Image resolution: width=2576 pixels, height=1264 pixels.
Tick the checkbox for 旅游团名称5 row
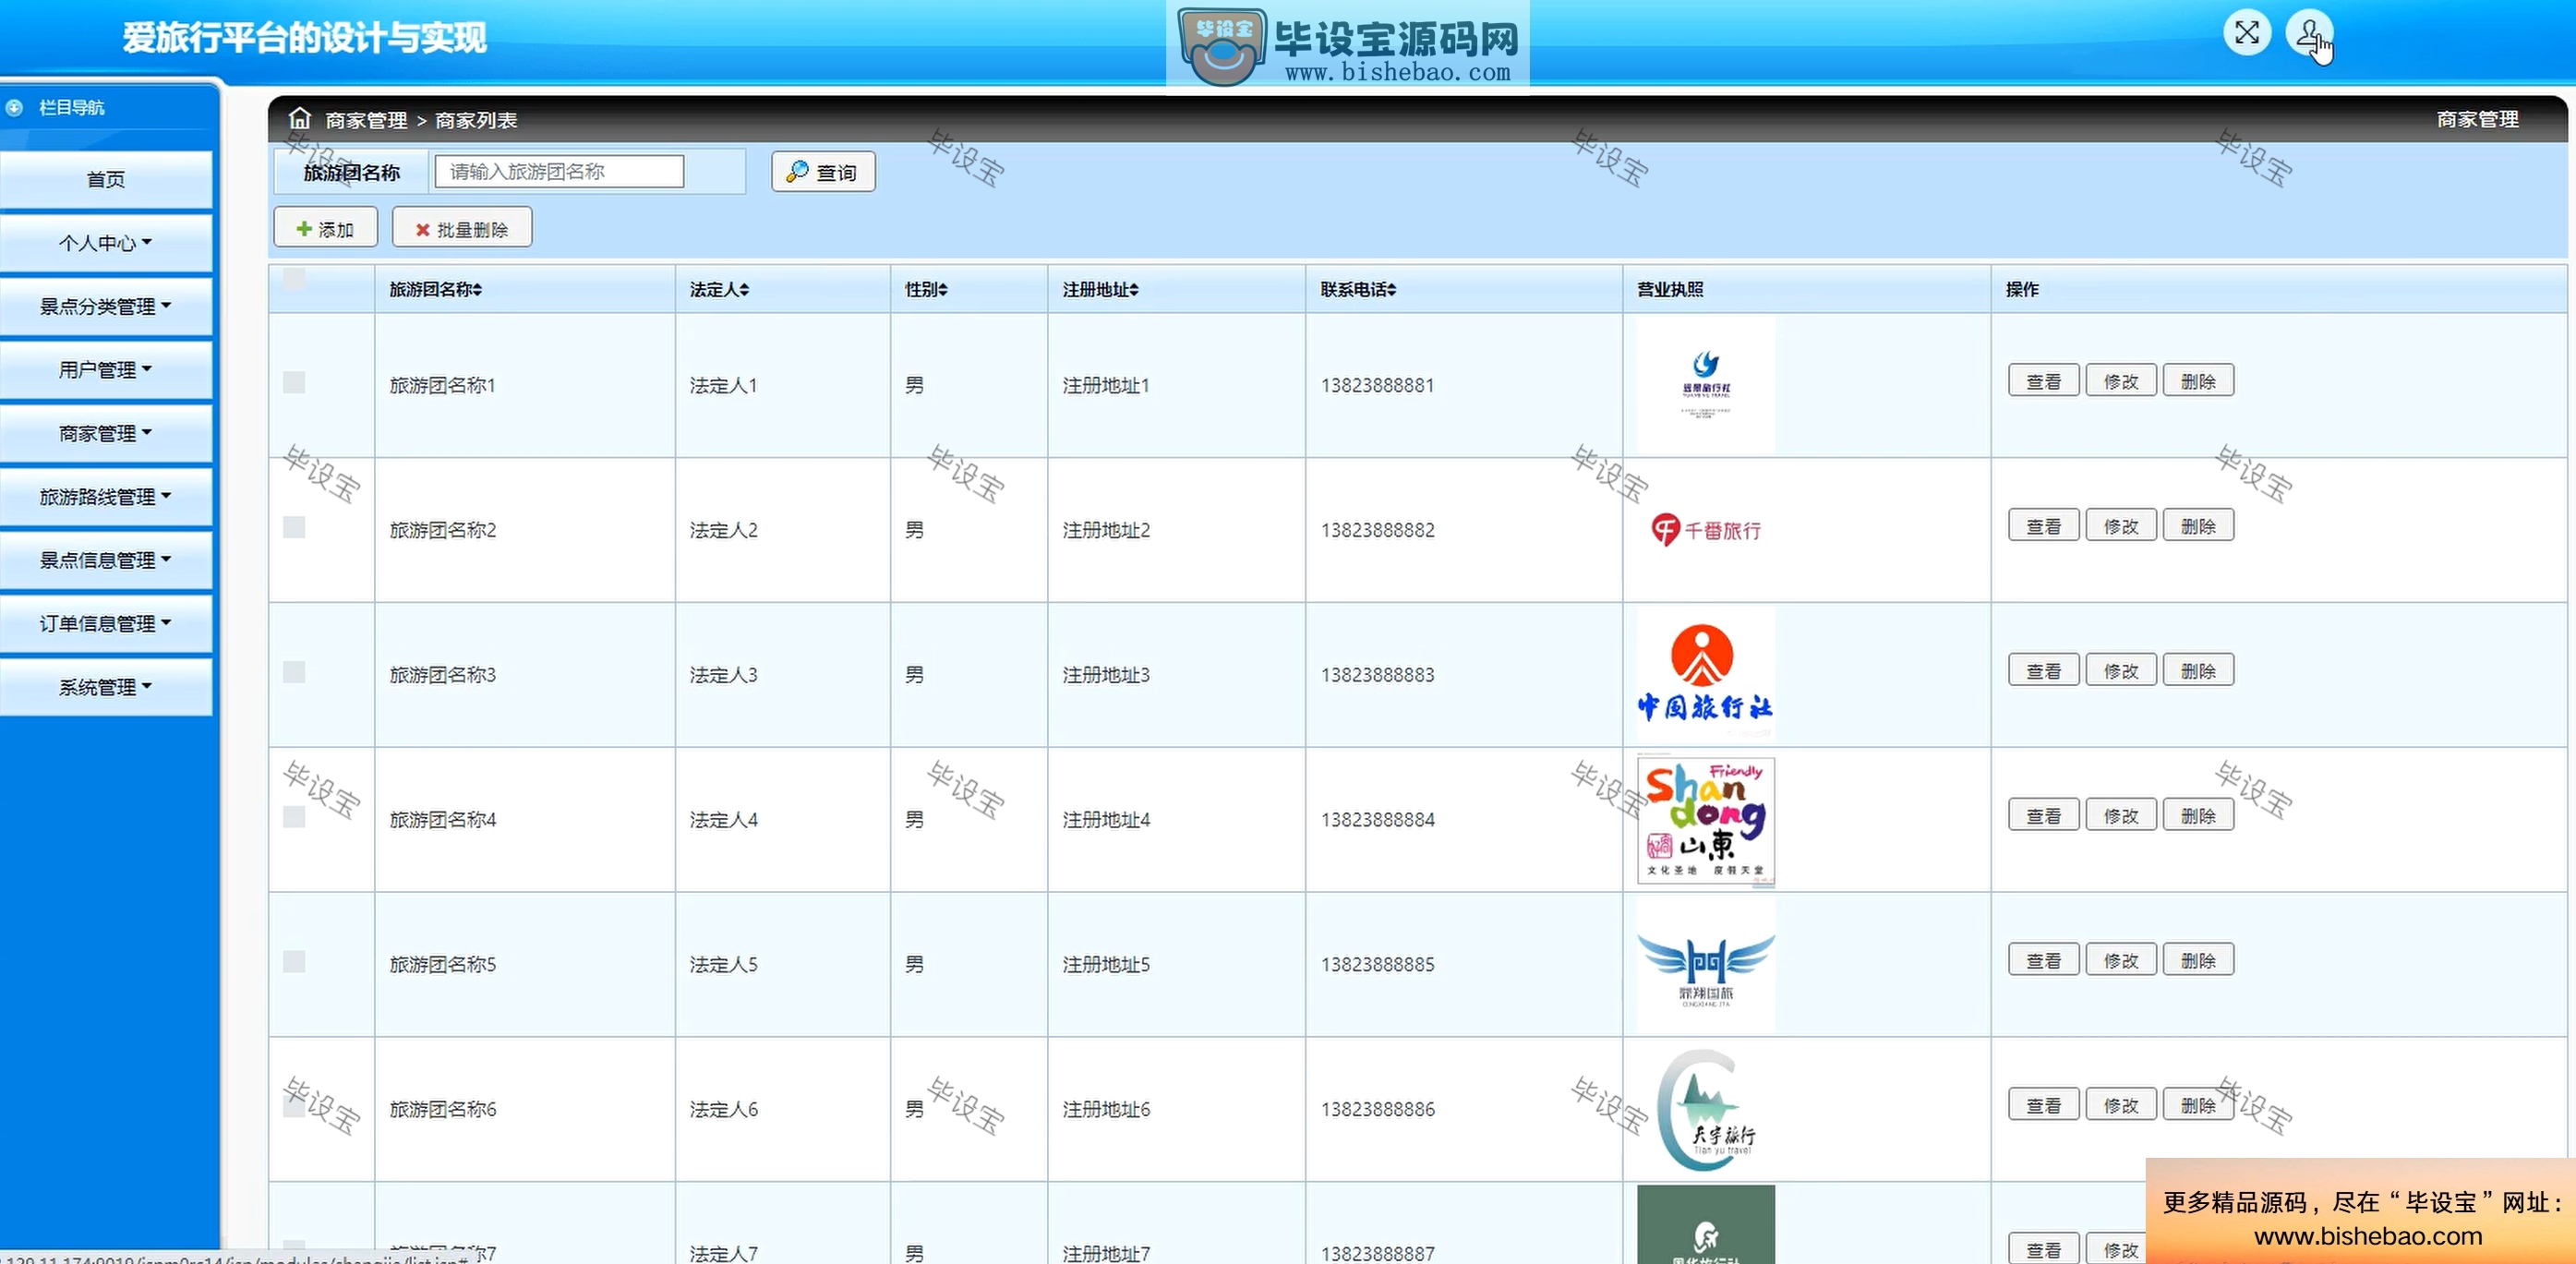pos(294,962)
